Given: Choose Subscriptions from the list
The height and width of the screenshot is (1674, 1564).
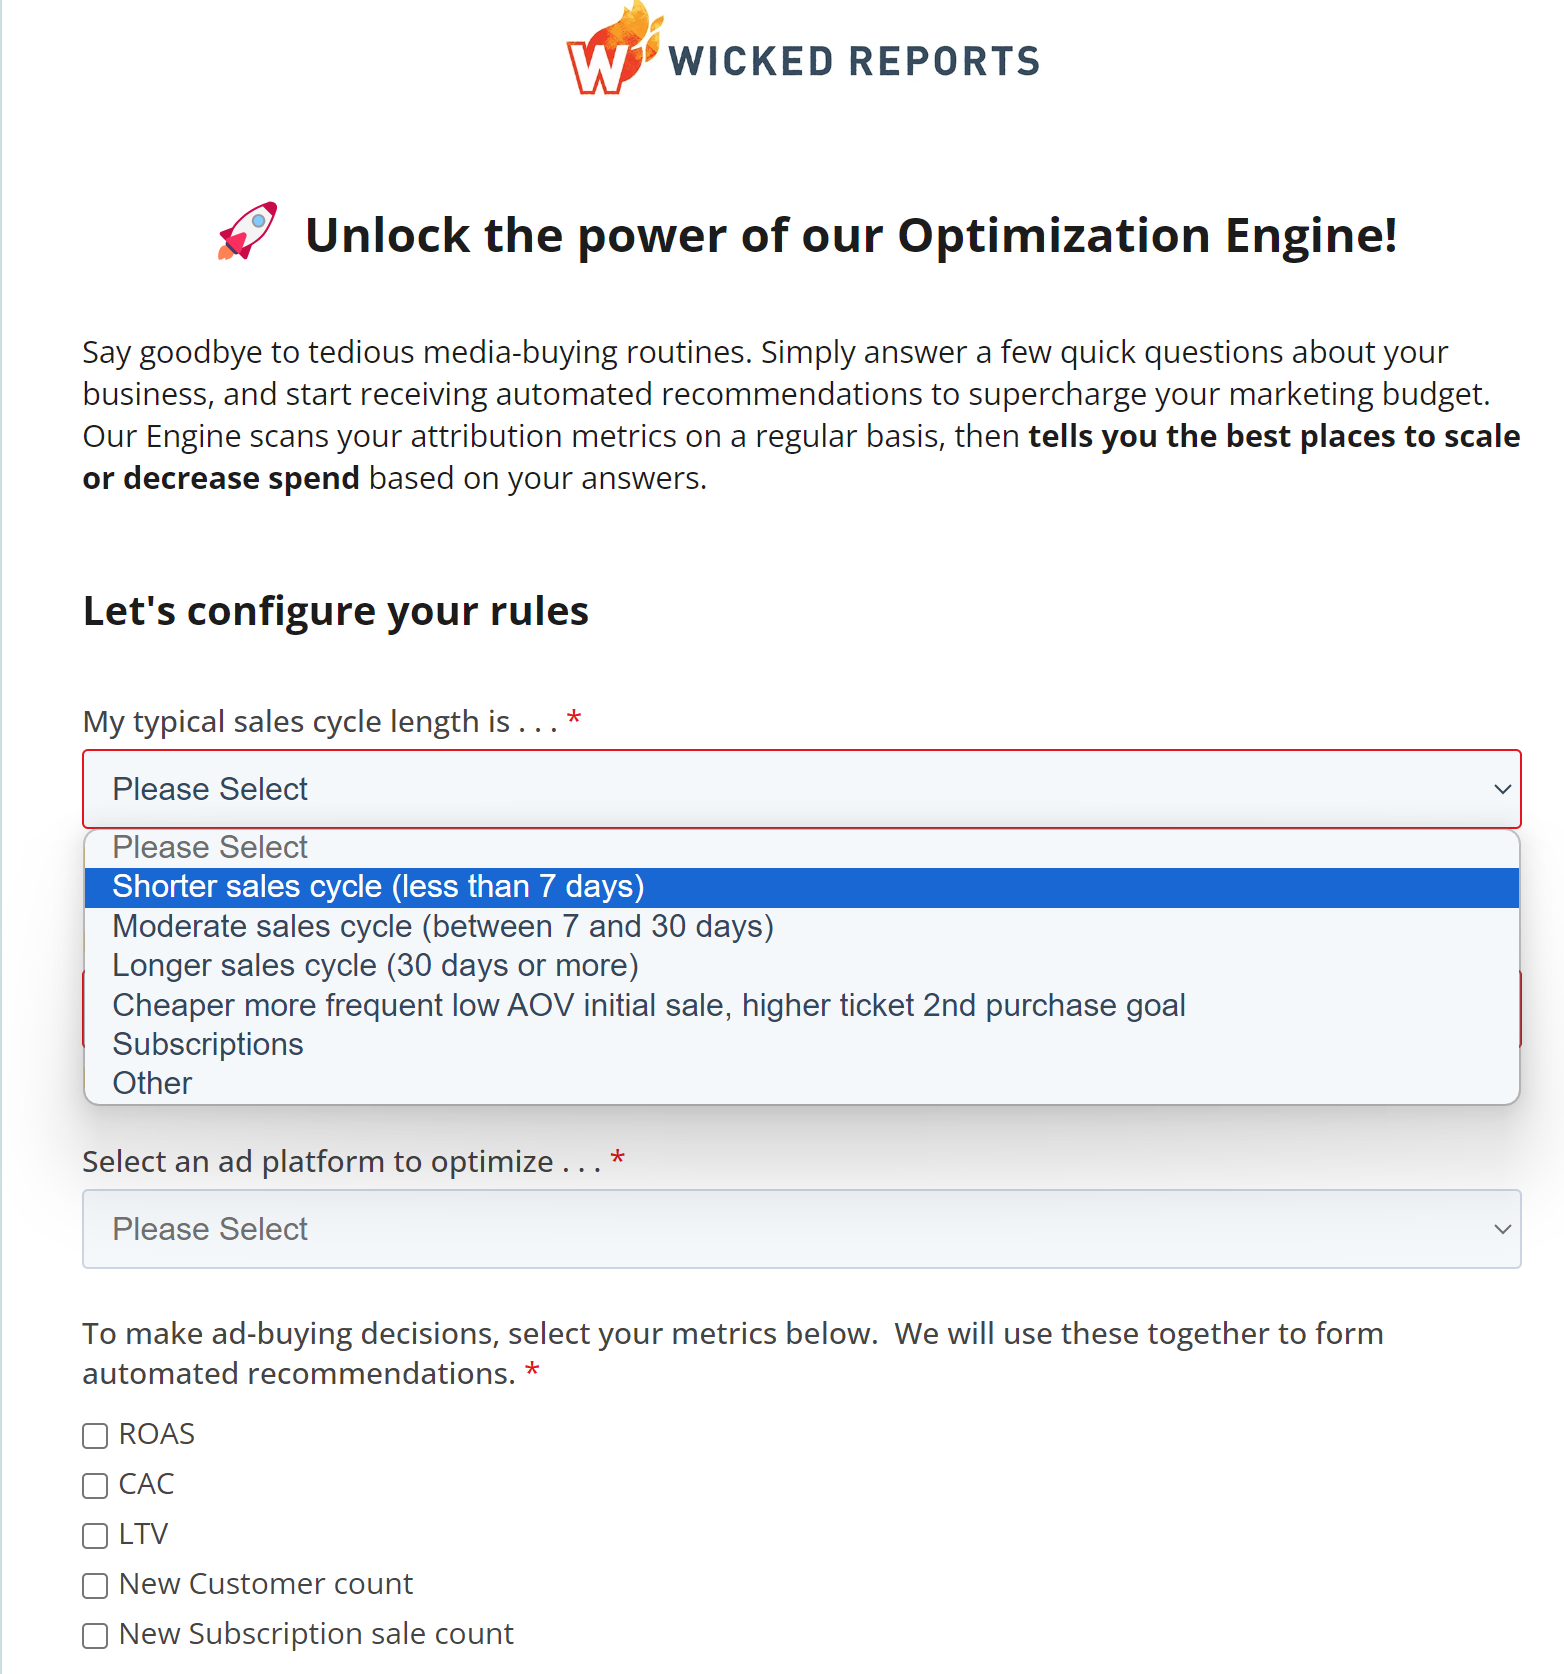Looking at the screenshot, I should (208, 1044).
